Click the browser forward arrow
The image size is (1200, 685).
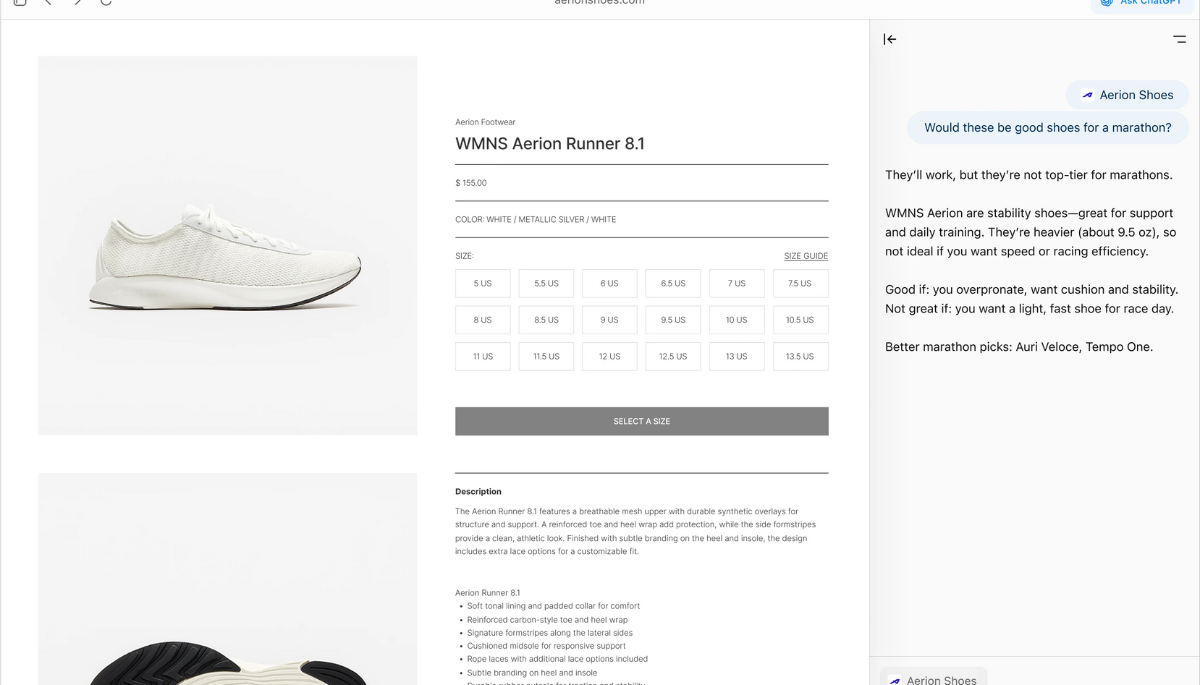click(78, 3)
